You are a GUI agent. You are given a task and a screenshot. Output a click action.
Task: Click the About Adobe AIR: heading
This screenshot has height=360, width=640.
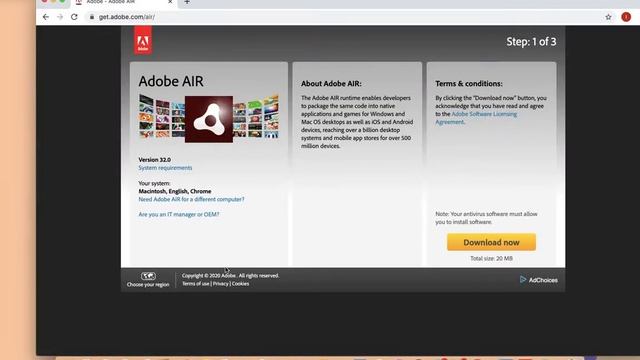pyautogui.click(x=331, y=83)
